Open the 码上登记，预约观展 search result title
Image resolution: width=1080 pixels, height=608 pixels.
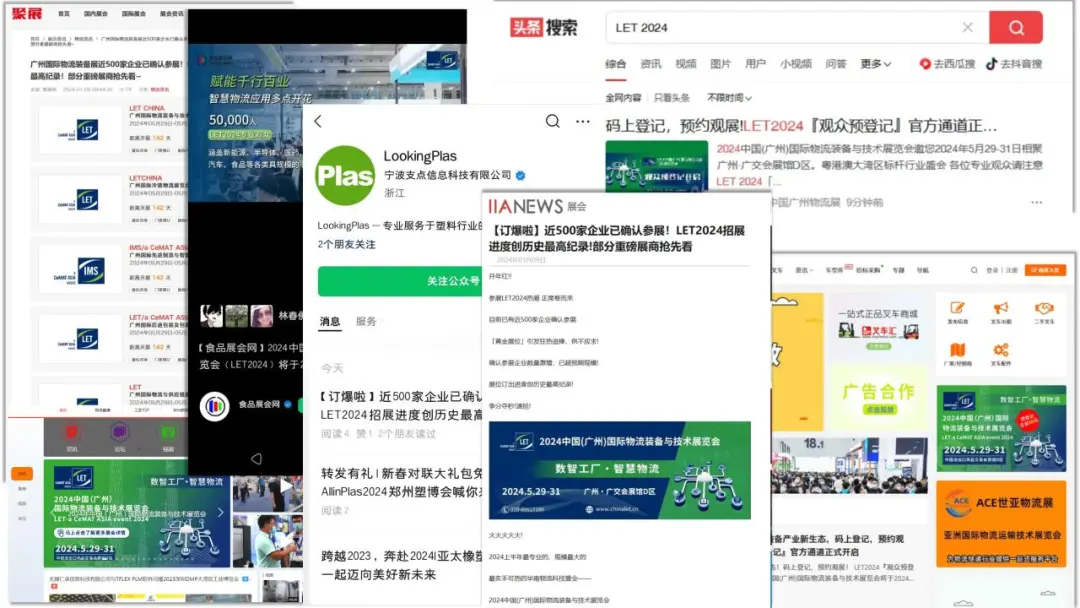click(801, 126)
